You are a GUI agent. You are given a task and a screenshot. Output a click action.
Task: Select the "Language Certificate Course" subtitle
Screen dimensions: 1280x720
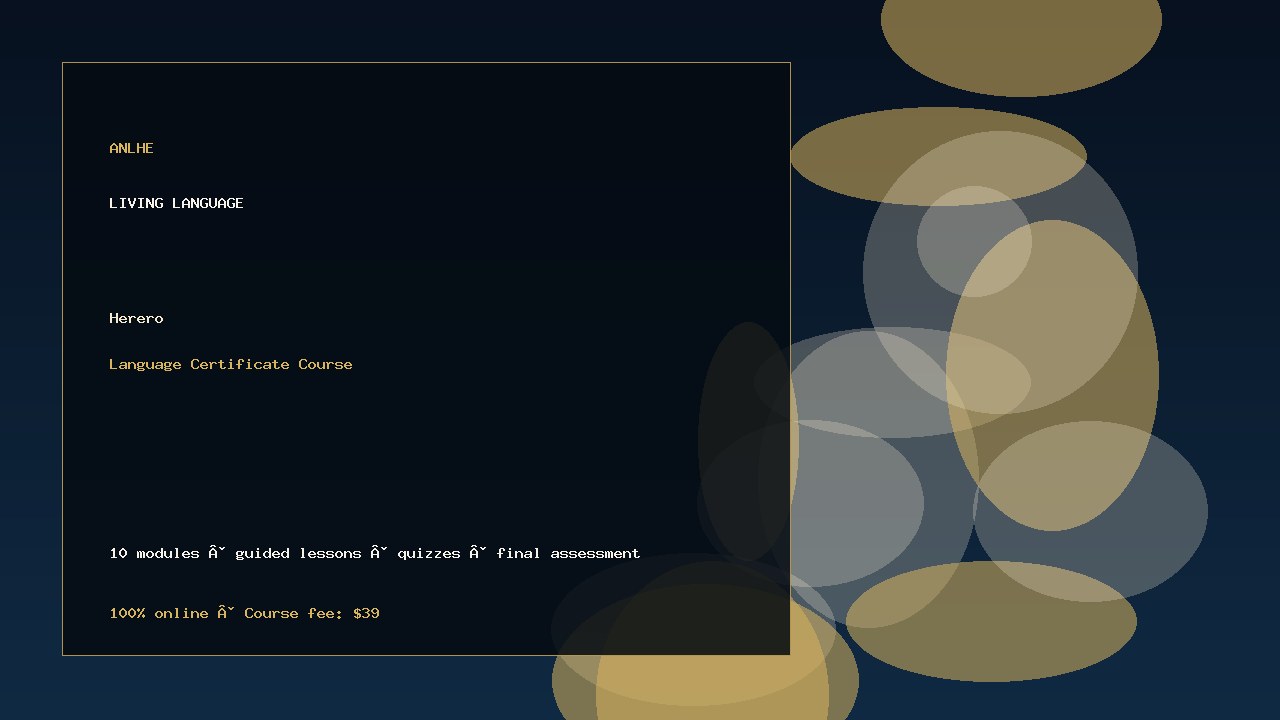pos(231,364)
